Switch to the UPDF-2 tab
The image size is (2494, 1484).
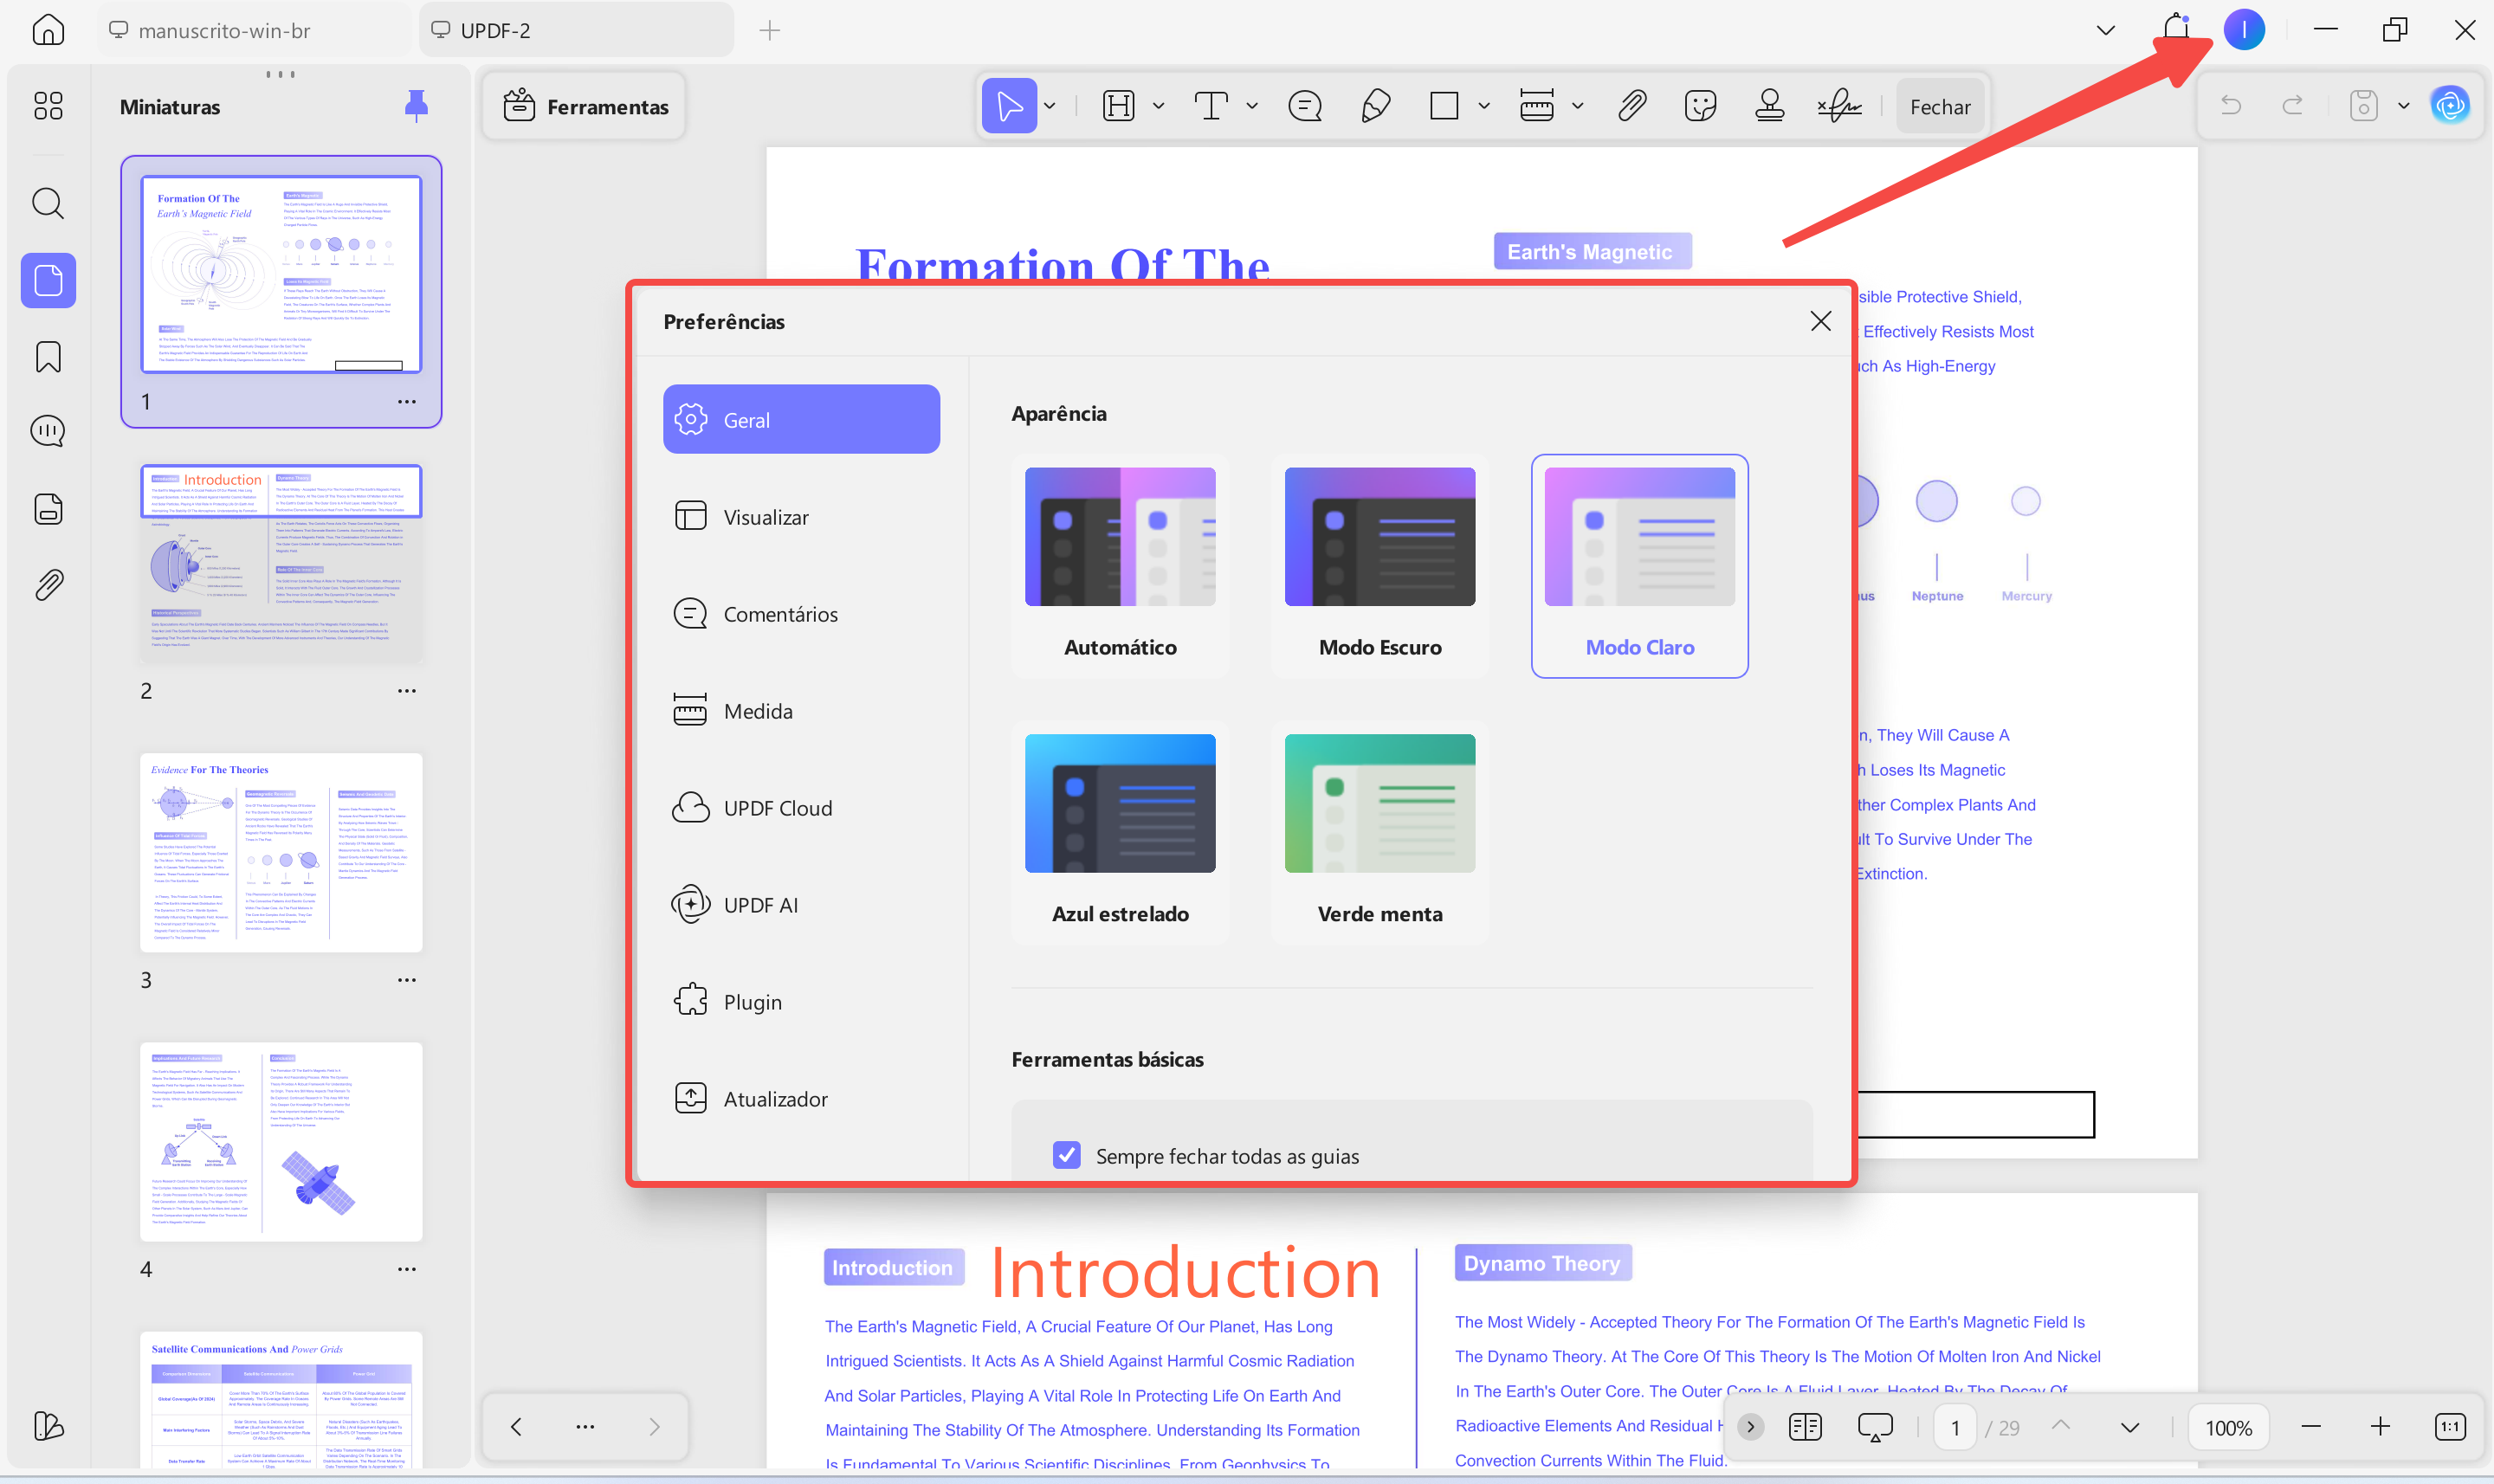point(577,30)
